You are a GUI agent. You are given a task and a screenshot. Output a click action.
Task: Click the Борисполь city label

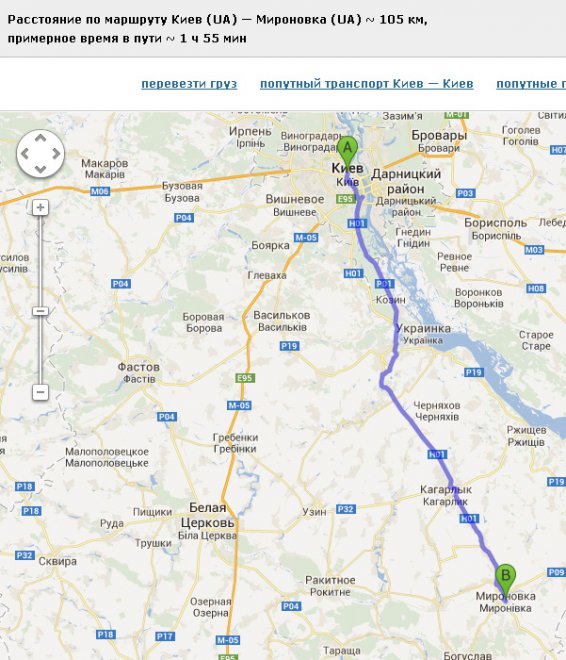coord(495,223)
